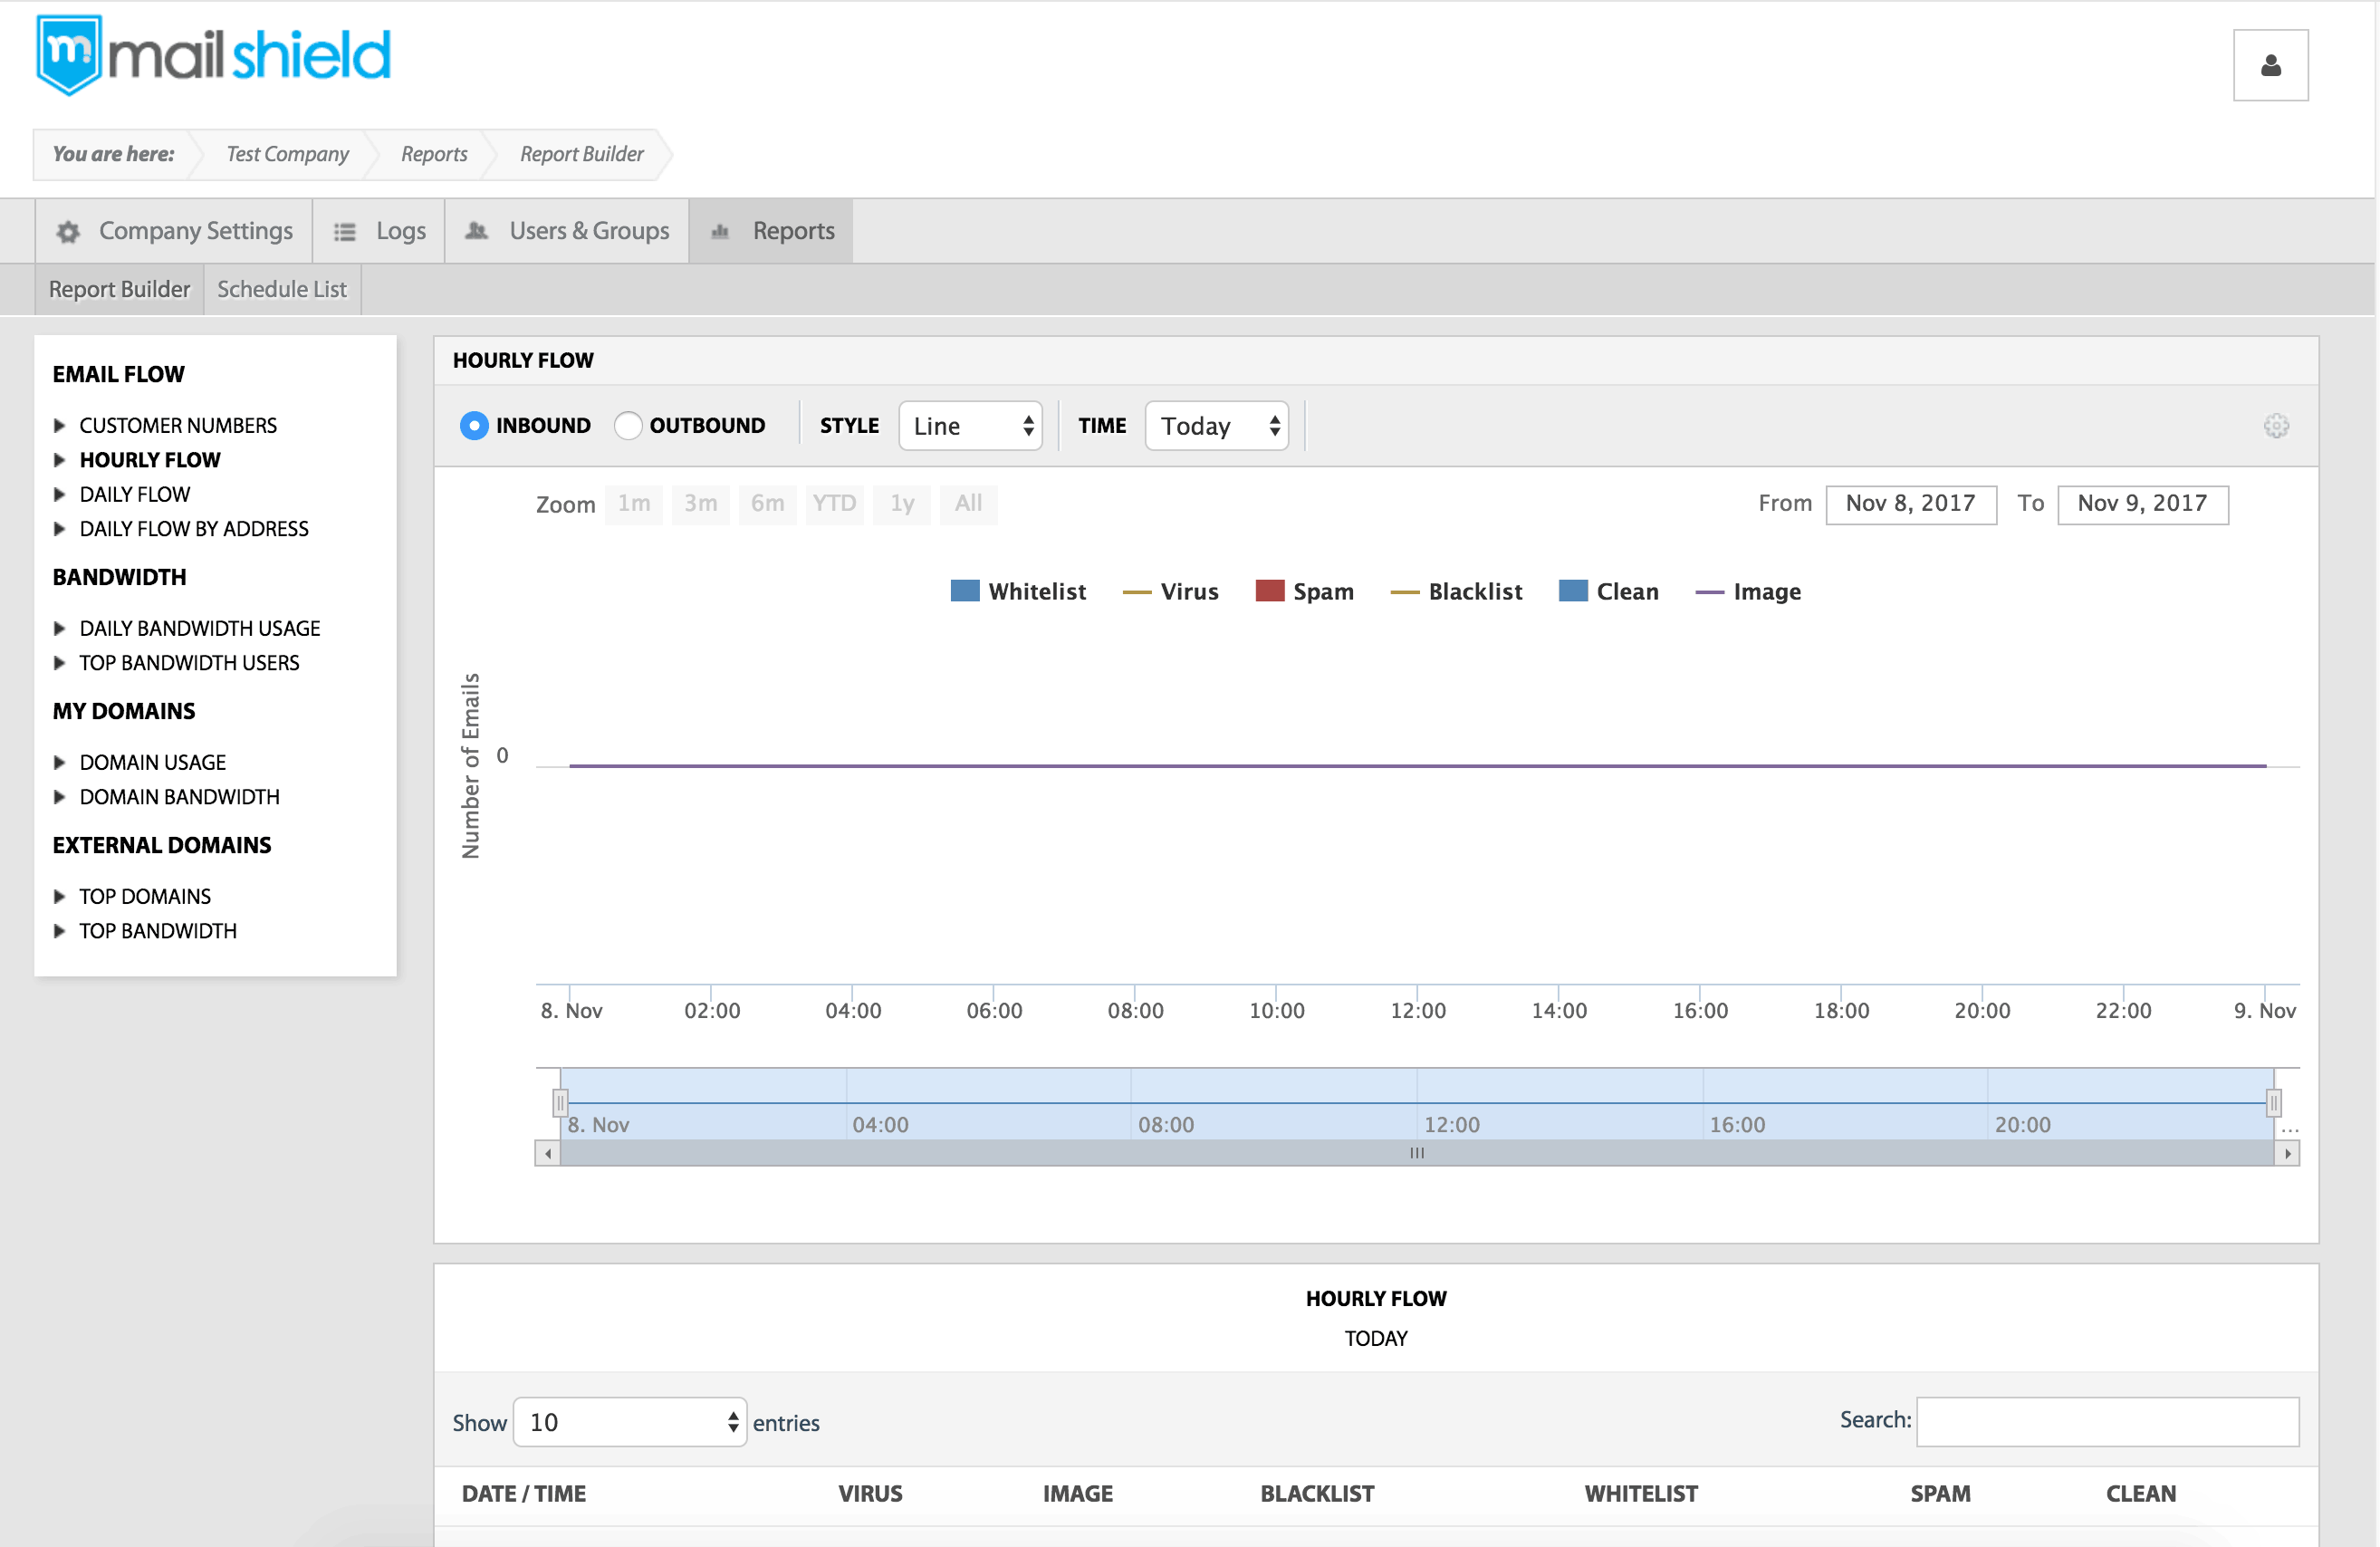Click the 3m zoom button
This screenshot has height=1547, width=2380.
point(701,503)
